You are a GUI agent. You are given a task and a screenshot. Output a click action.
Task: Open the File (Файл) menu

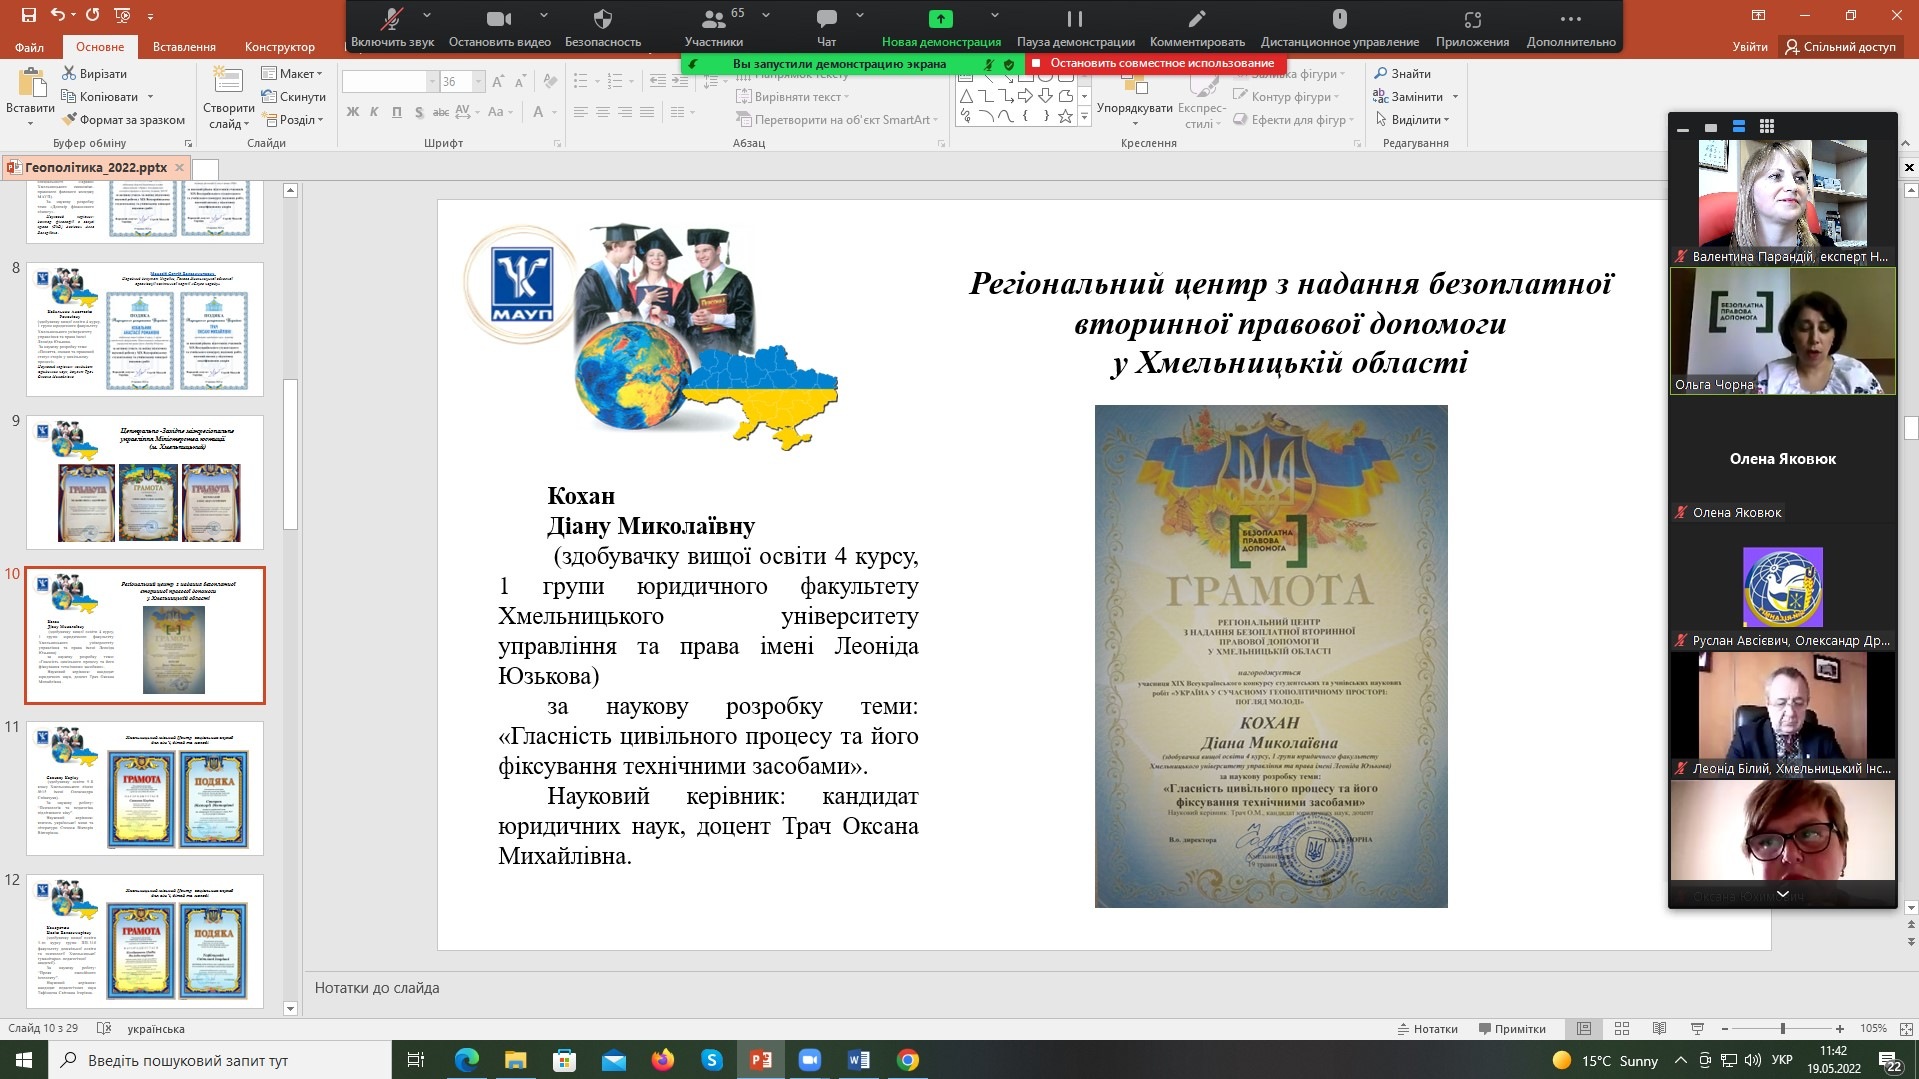click(29, 47)
